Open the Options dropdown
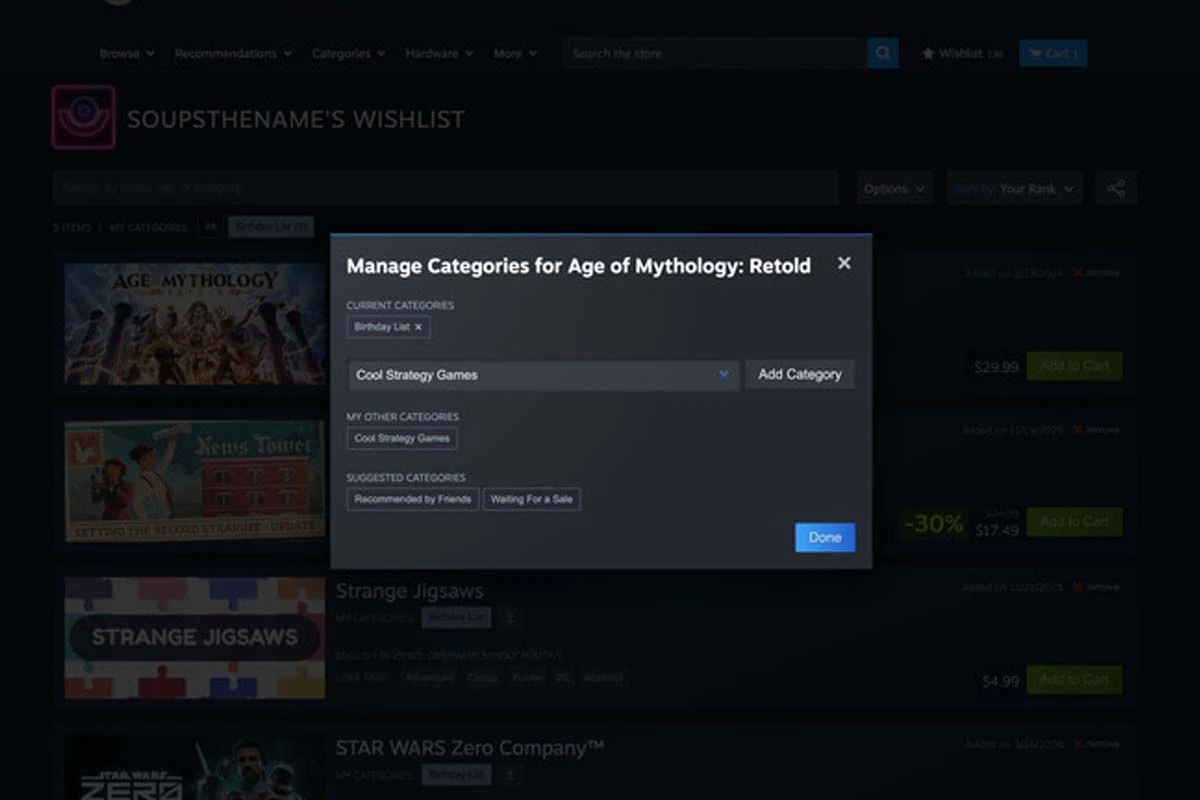Image resolution: width=1200 pixels, height=800 pixels. [894, 188]
